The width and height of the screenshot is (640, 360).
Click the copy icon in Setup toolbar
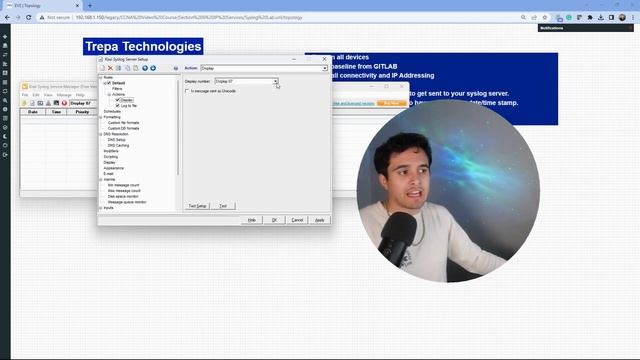(127, 68)
